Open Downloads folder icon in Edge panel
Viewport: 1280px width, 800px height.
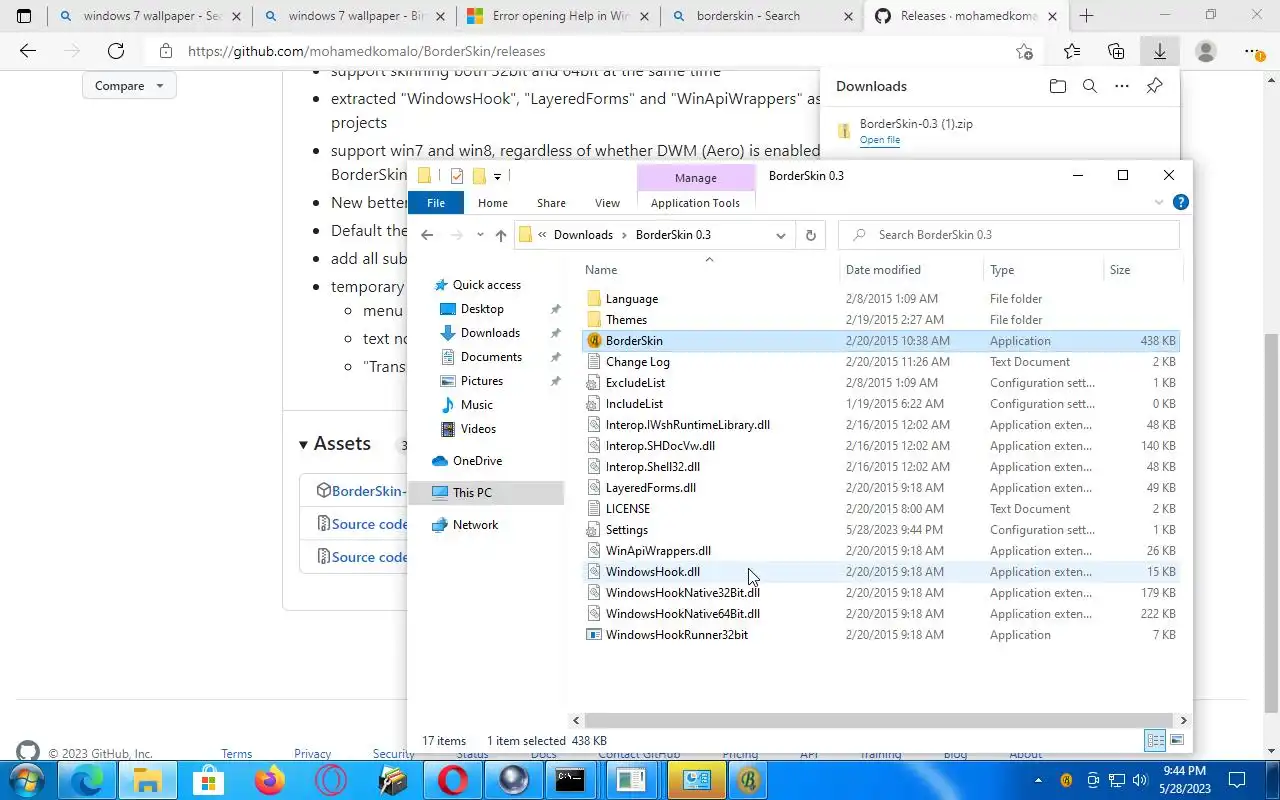click(1058, 87)
